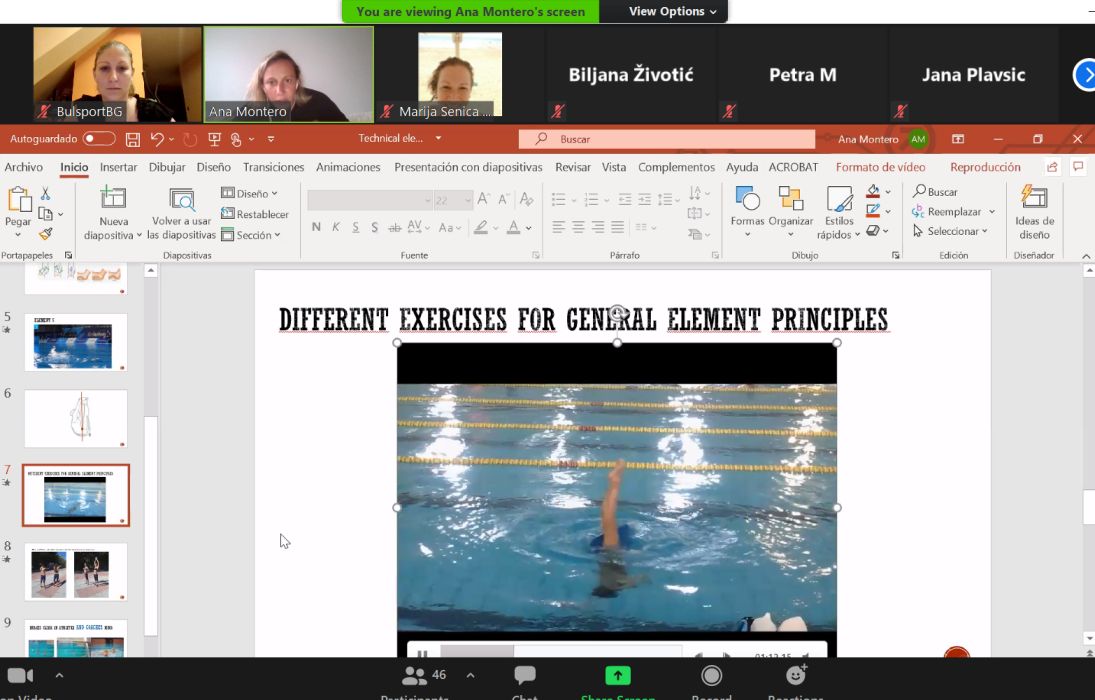Open the Archivo menu

pos(24,167)
